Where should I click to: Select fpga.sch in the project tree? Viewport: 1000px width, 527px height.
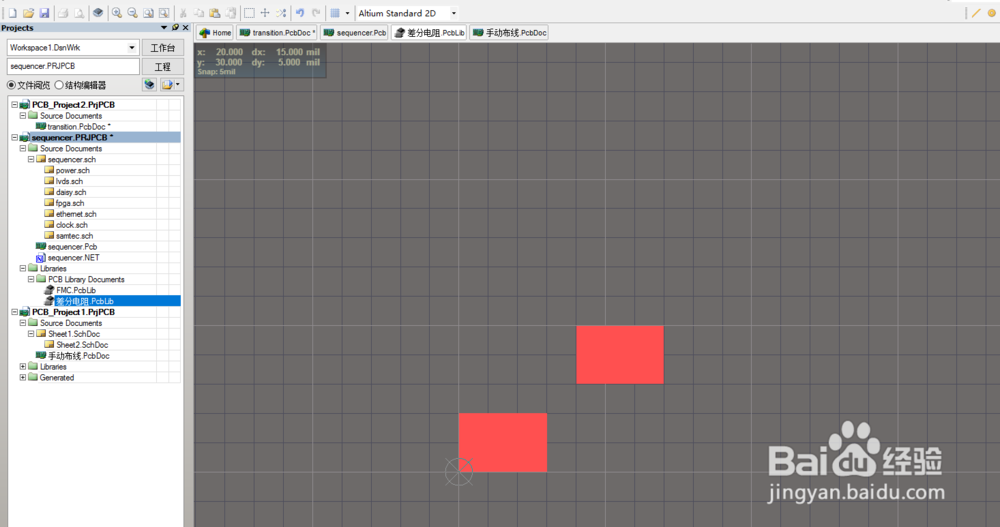tap(70, 203)
